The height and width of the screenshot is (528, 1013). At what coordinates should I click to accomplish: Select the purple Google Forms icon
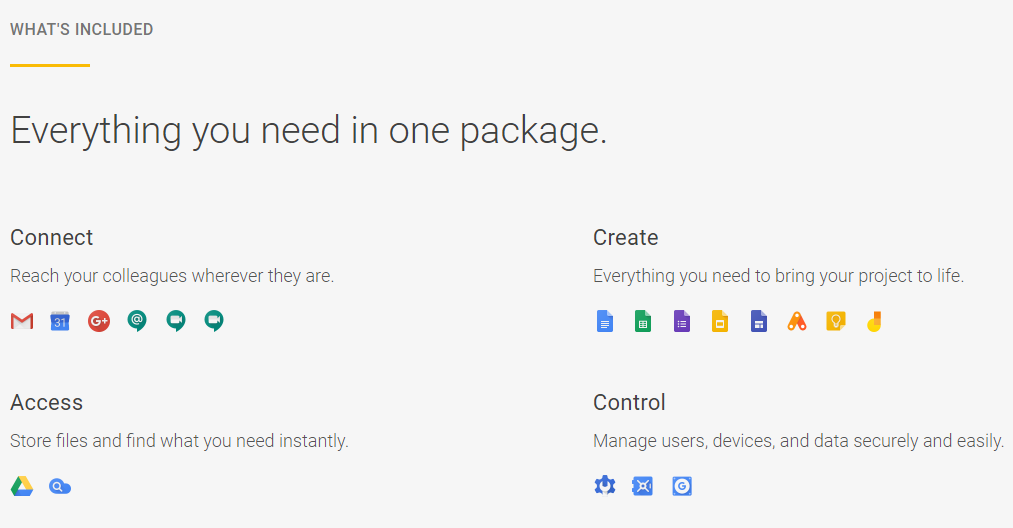[x=682, y=321]
